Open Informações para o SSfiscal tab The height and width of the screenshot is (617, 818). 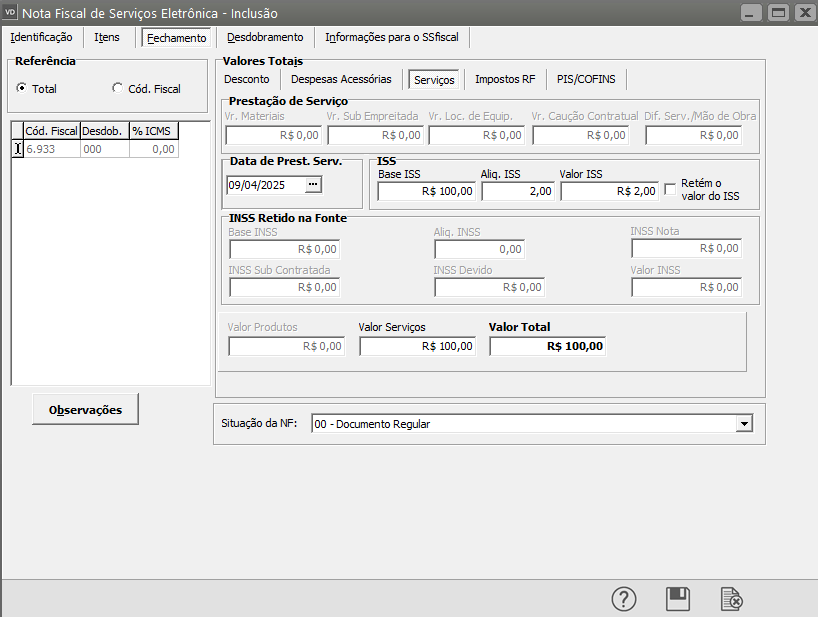[393, 37]
